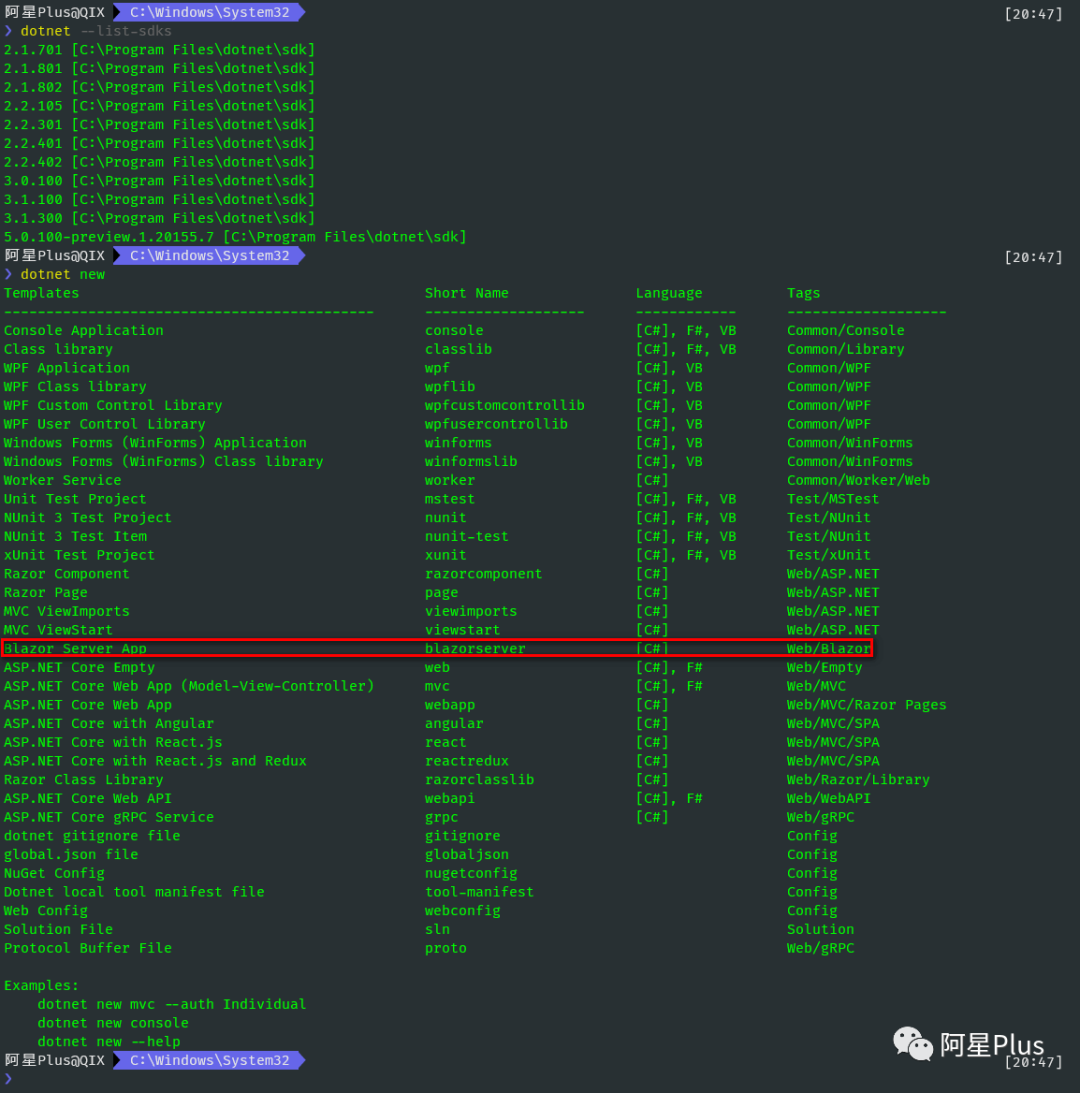Click 'ASP.NET Core gRPC Service' template
This screenshot has width=1080, height=1093.
point(109,818)
